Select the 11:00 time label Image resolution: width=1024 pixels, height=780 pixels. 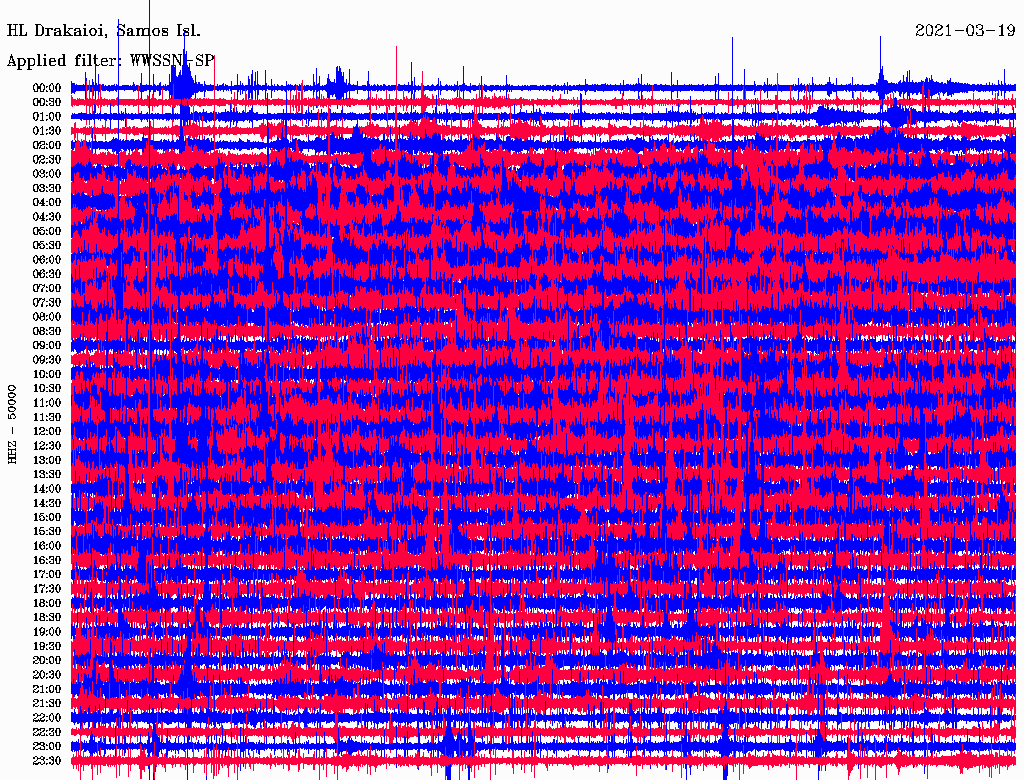tap(47, 402)
